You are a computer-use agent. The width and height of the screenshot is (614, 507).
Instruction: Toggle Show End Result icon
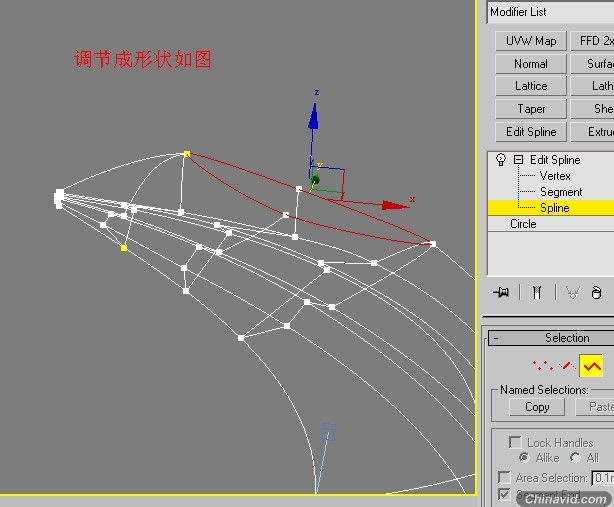click(x=537, y=292)
